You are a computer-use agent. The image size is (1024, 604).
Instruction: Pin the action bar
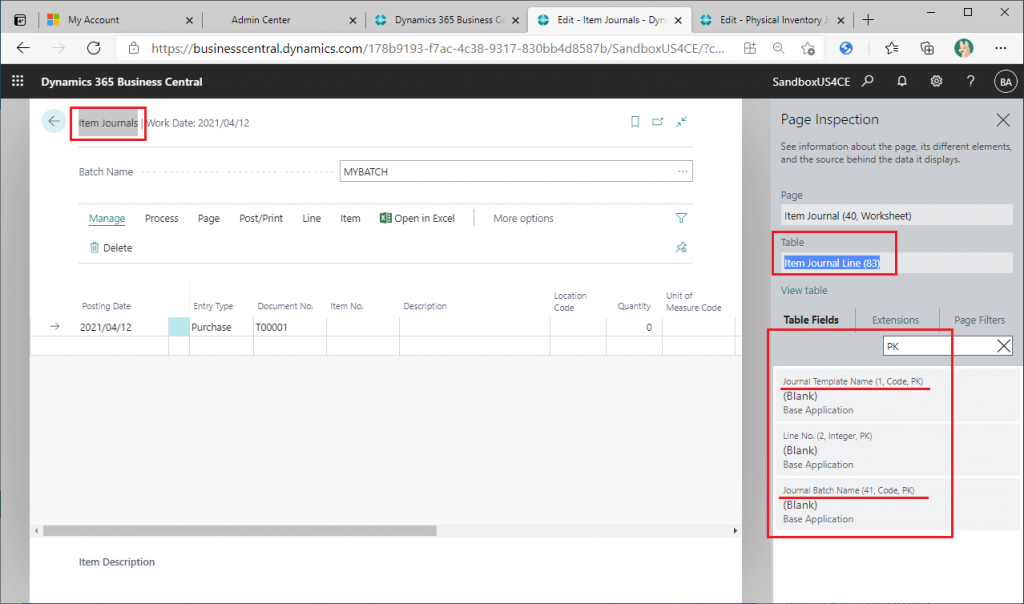point(681,247)
